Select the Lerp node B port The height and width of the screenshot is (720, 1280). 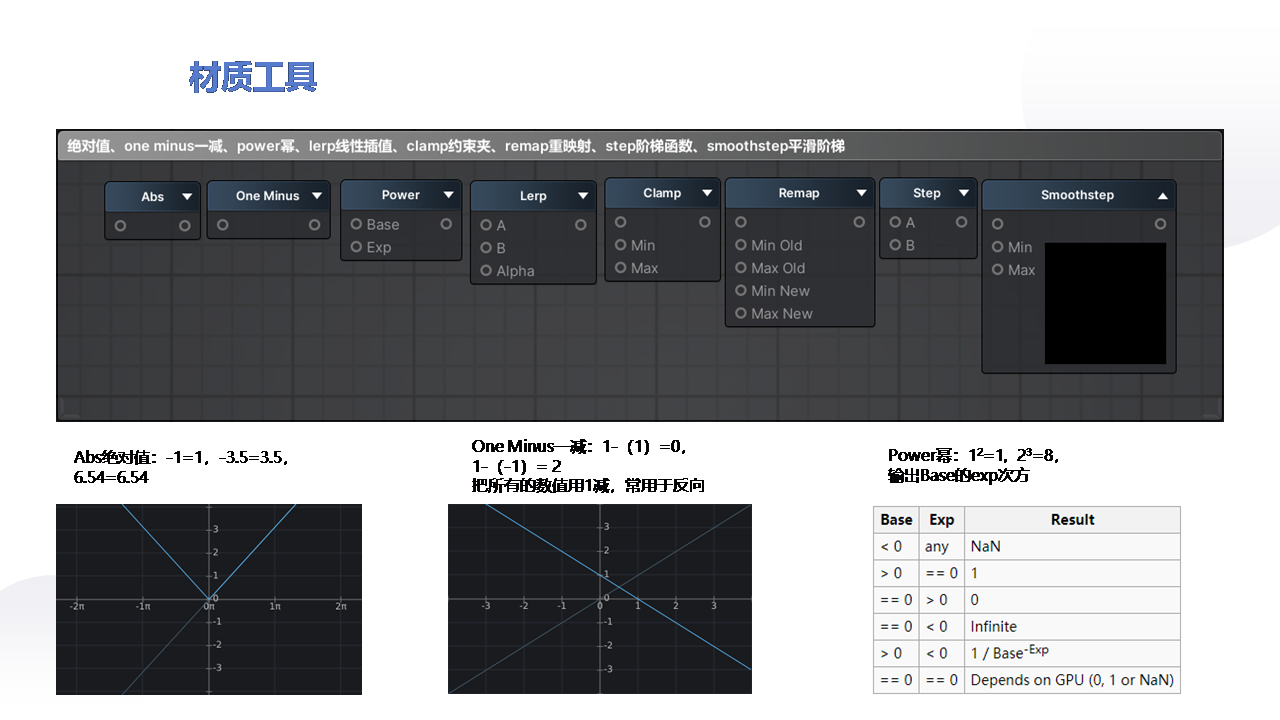click(x=486, y=248)
